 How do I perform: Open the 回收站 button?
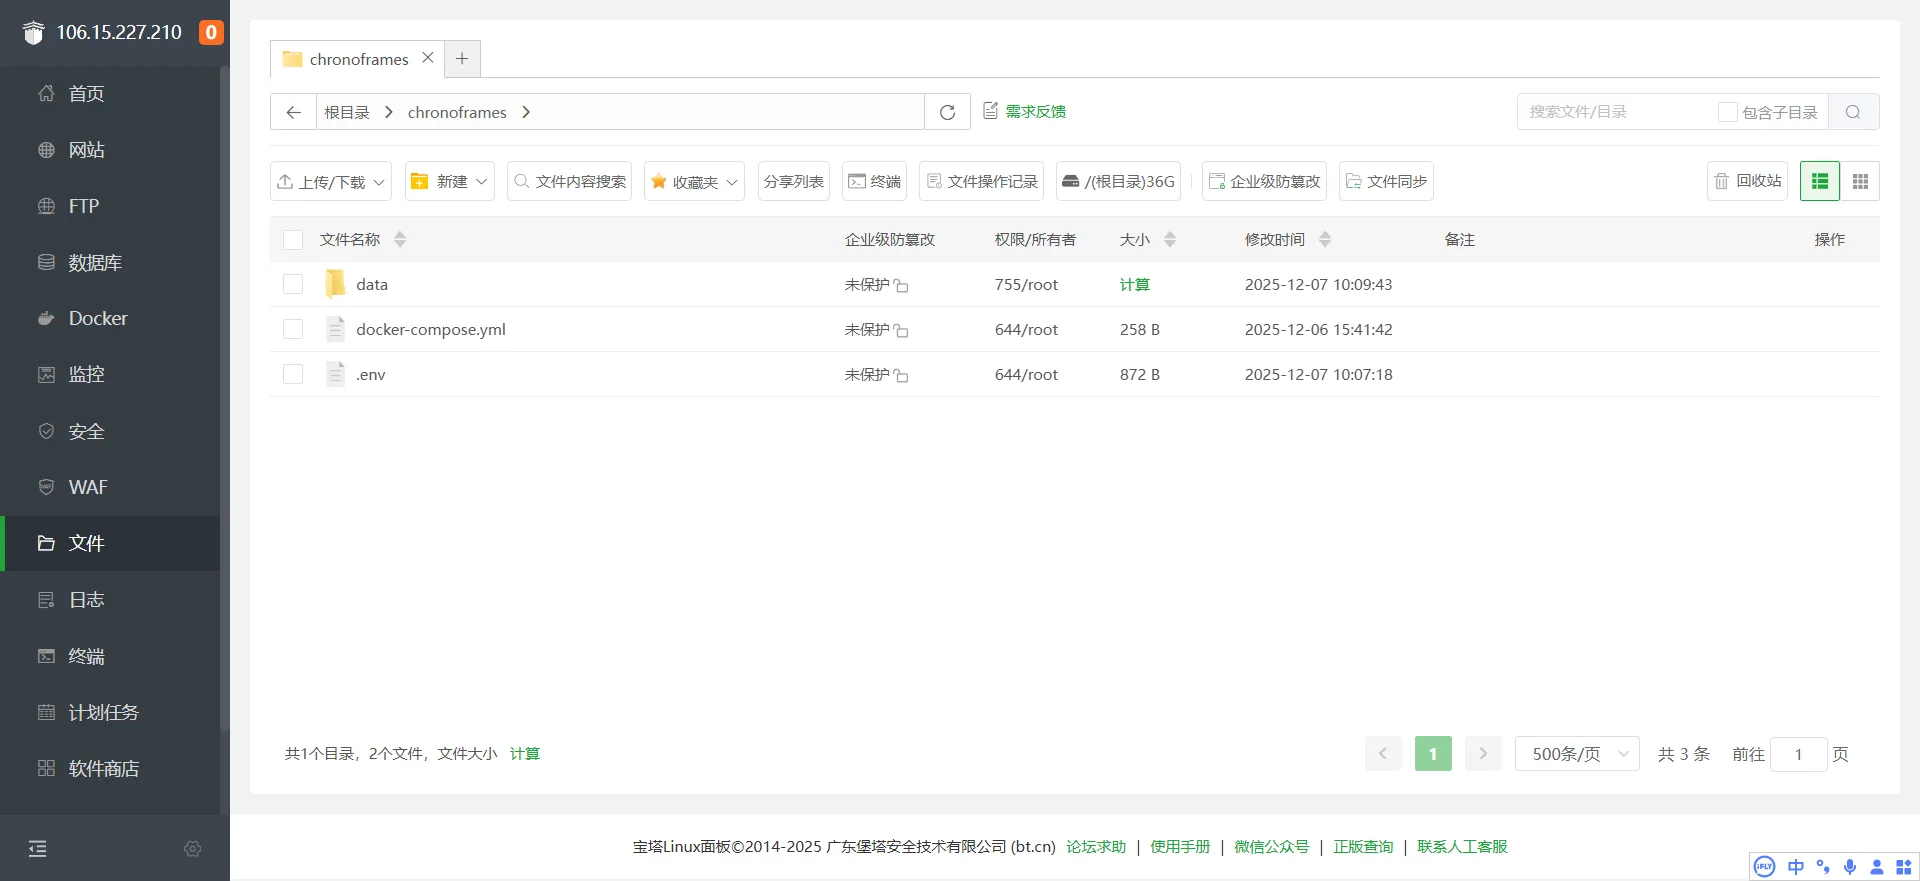(x=1747, y=181)
